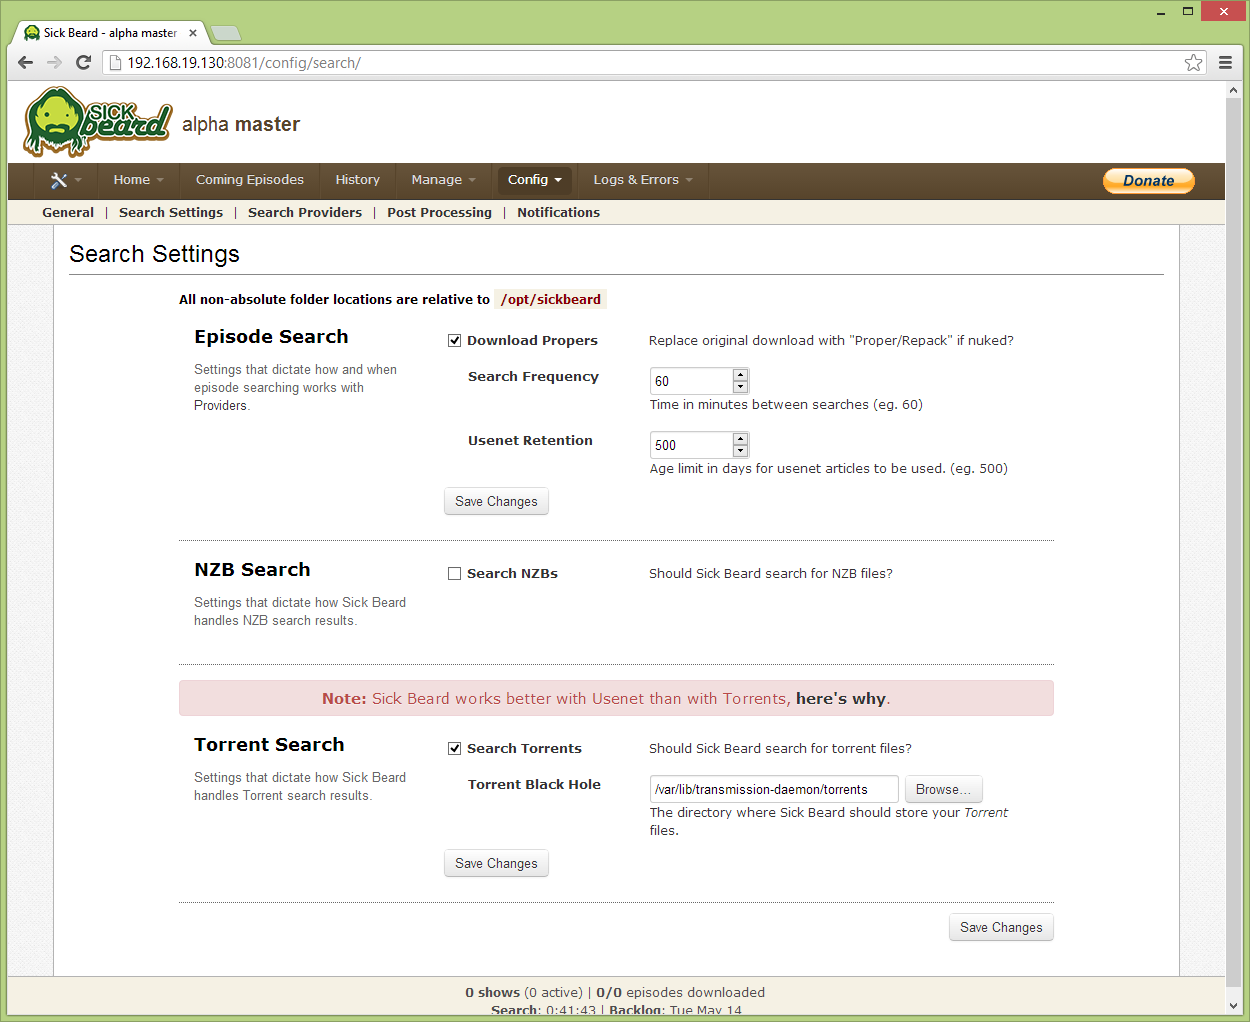
Task: Open the Coming Episodes page
Action: pyautogui.click(x=250, y=180)
